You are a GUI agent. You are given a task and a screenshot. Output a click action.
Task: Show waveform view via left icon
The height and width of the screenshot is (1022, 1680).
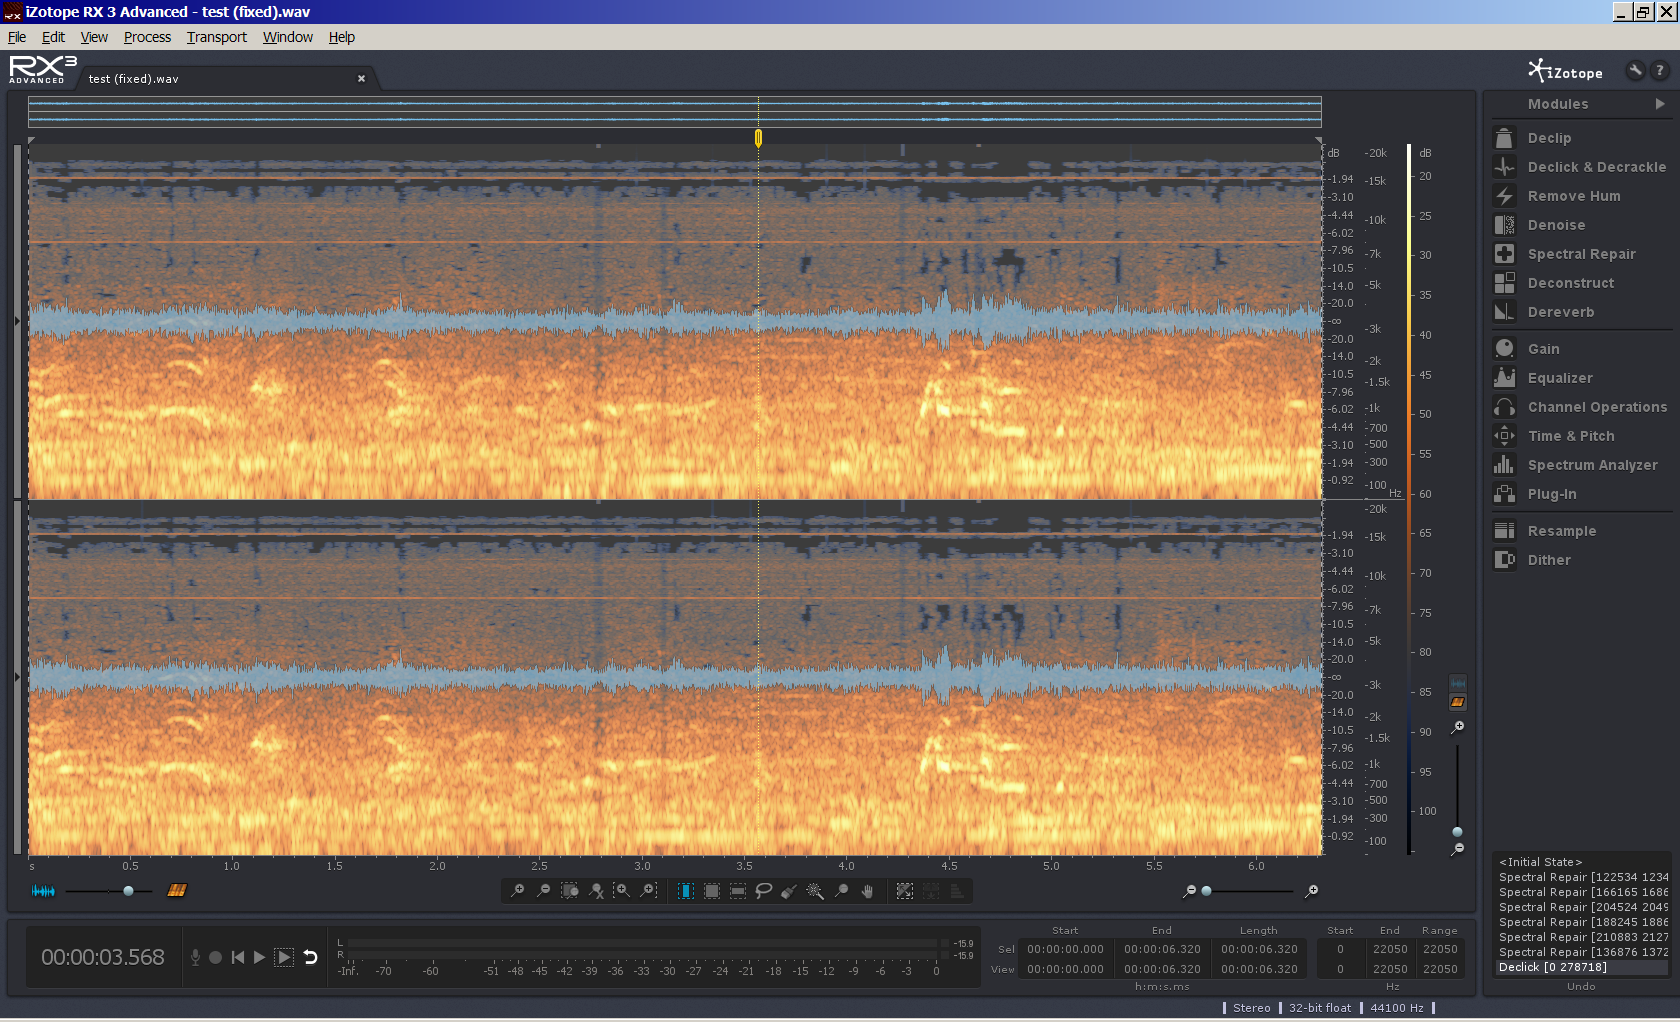43,891
